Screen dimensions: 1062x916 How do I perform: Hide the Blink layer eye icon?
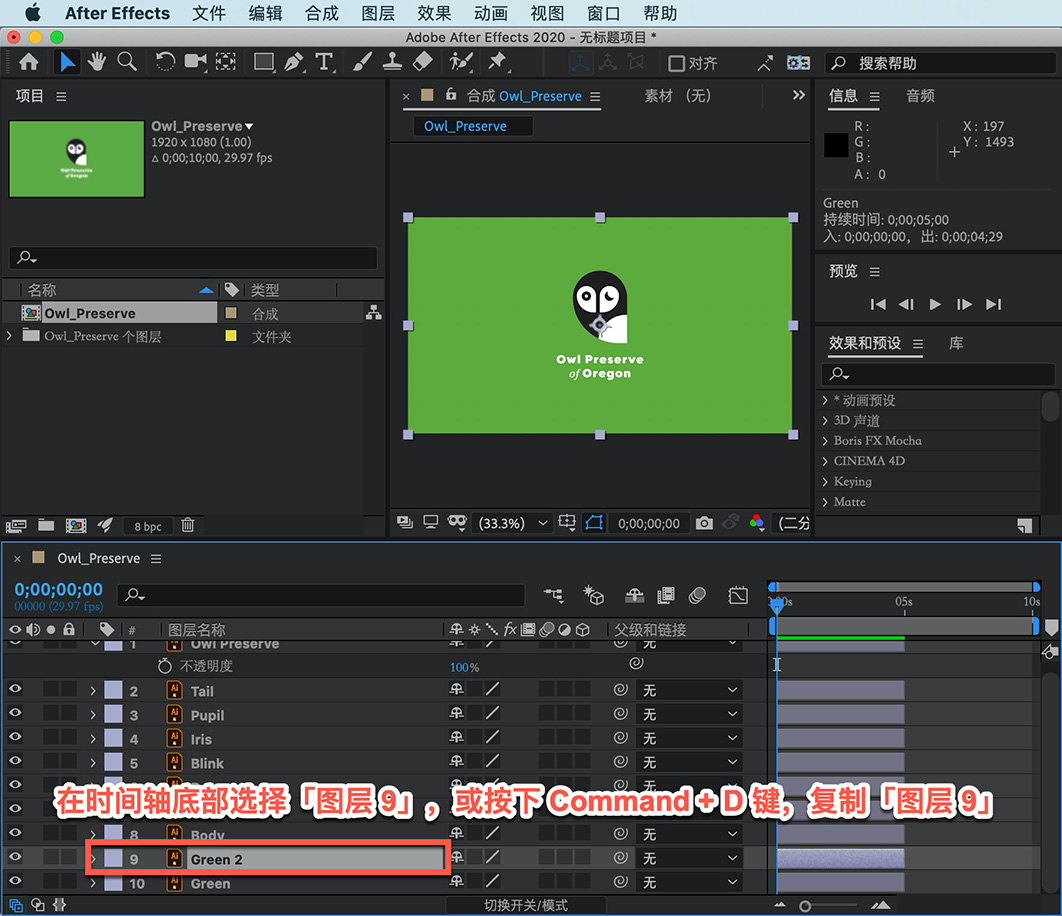(x=15, y=761)
